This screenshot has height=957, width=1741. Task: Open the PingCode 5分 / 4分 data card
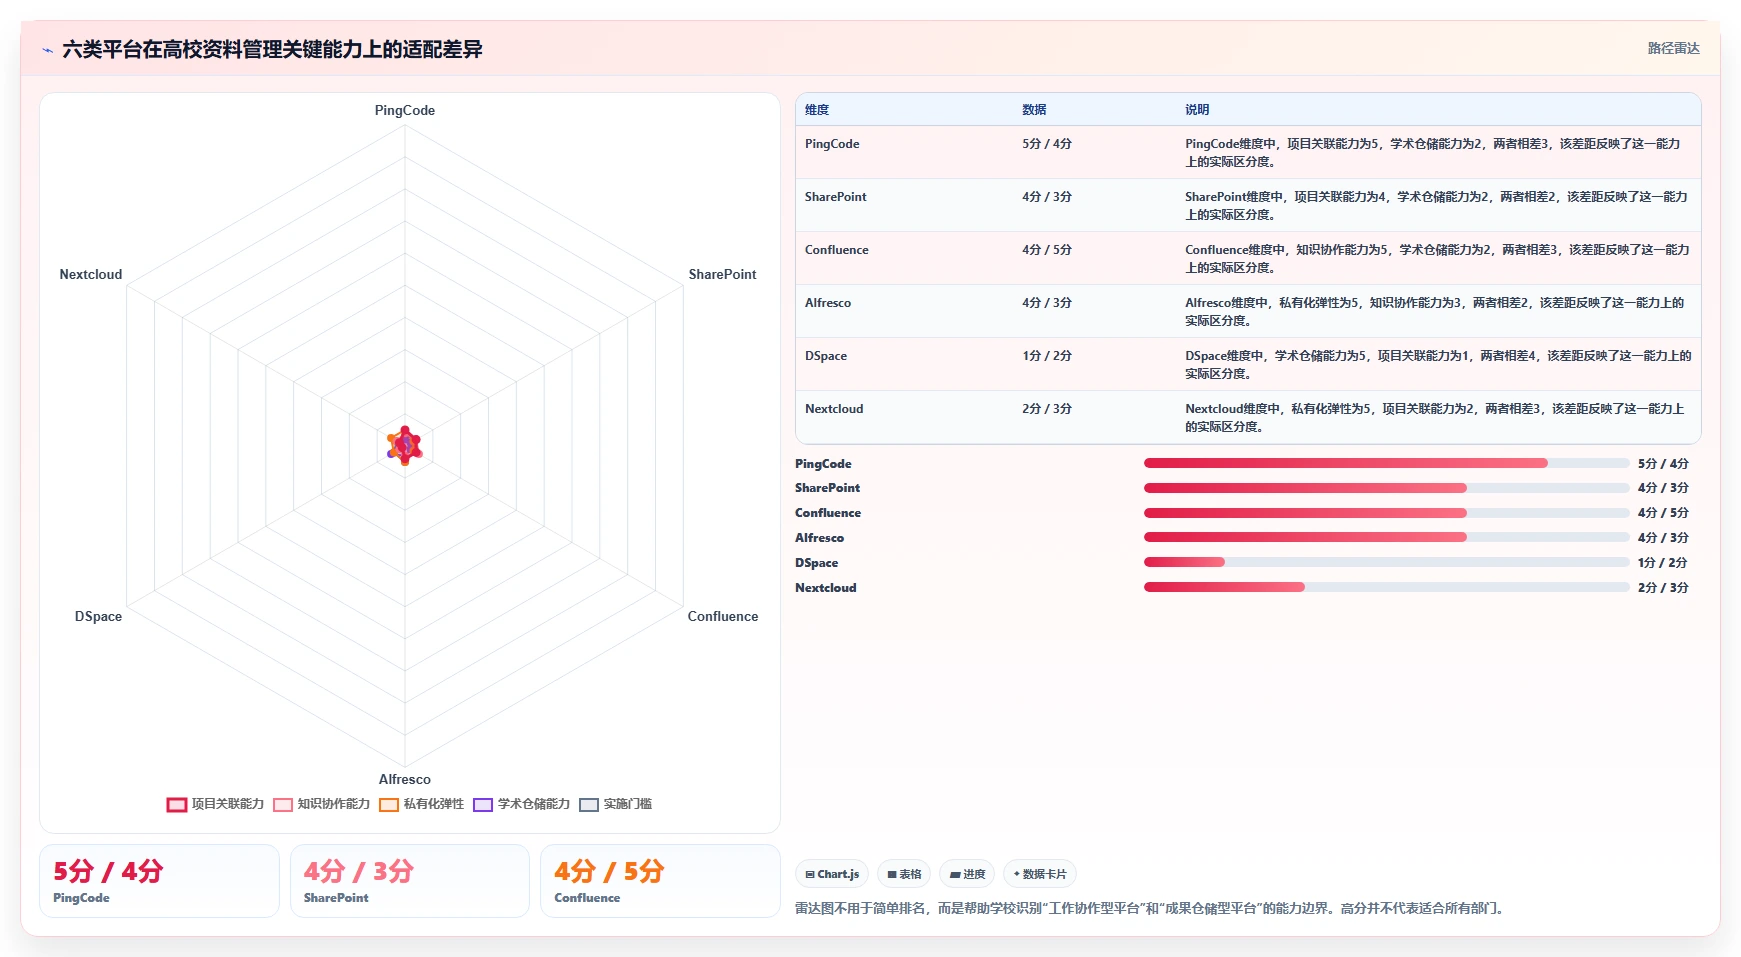pyautogui.click(x=159, y=881)
